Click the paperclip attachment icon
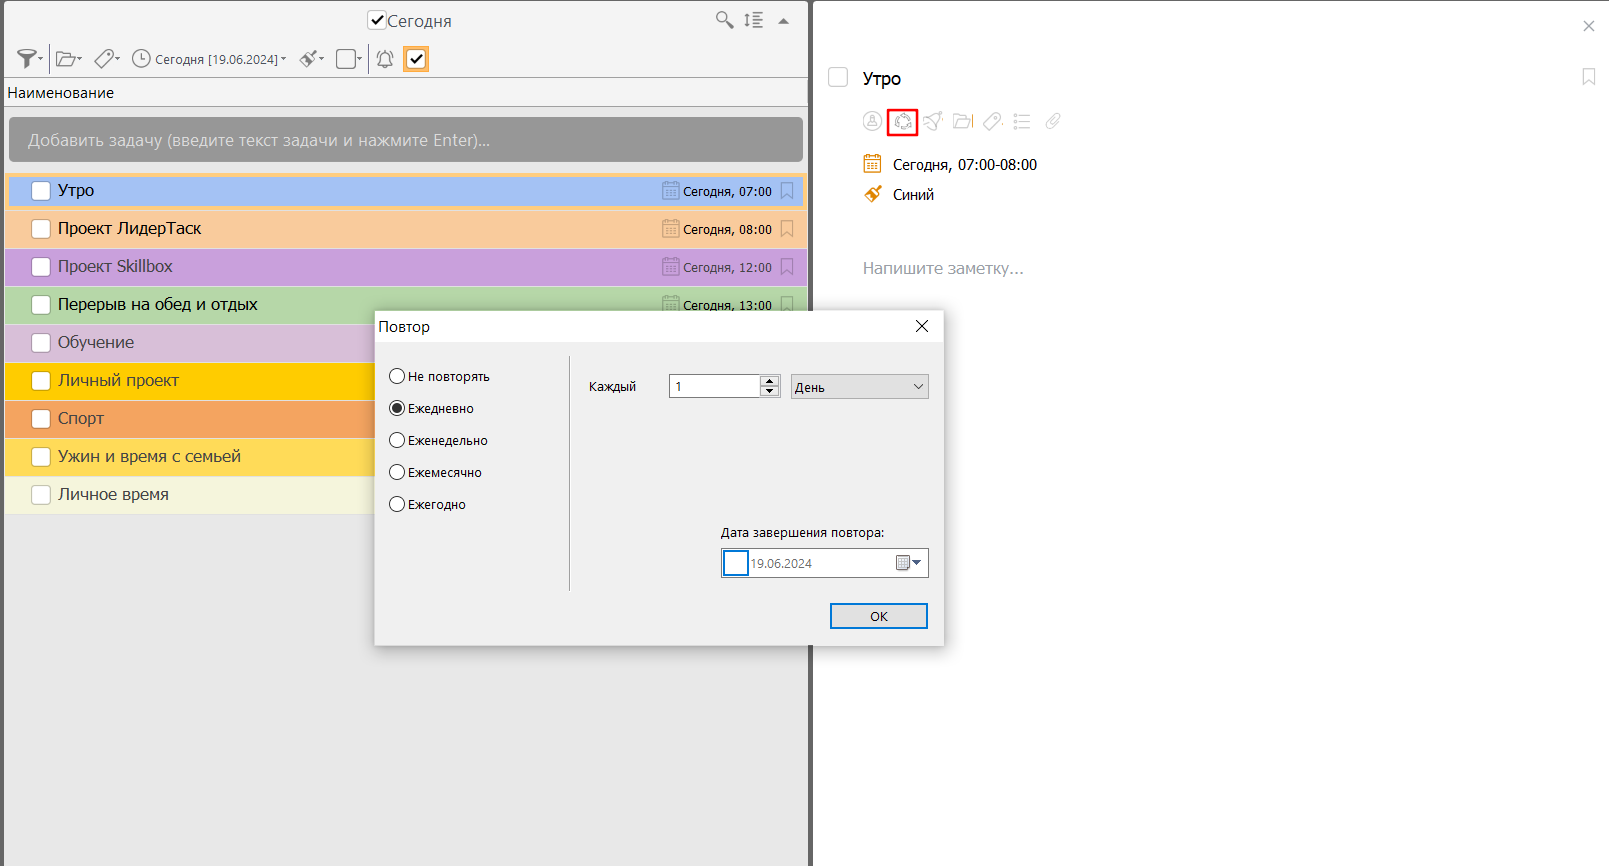This screenshot has height=866, width=1609. click(x=1053, y=121)
